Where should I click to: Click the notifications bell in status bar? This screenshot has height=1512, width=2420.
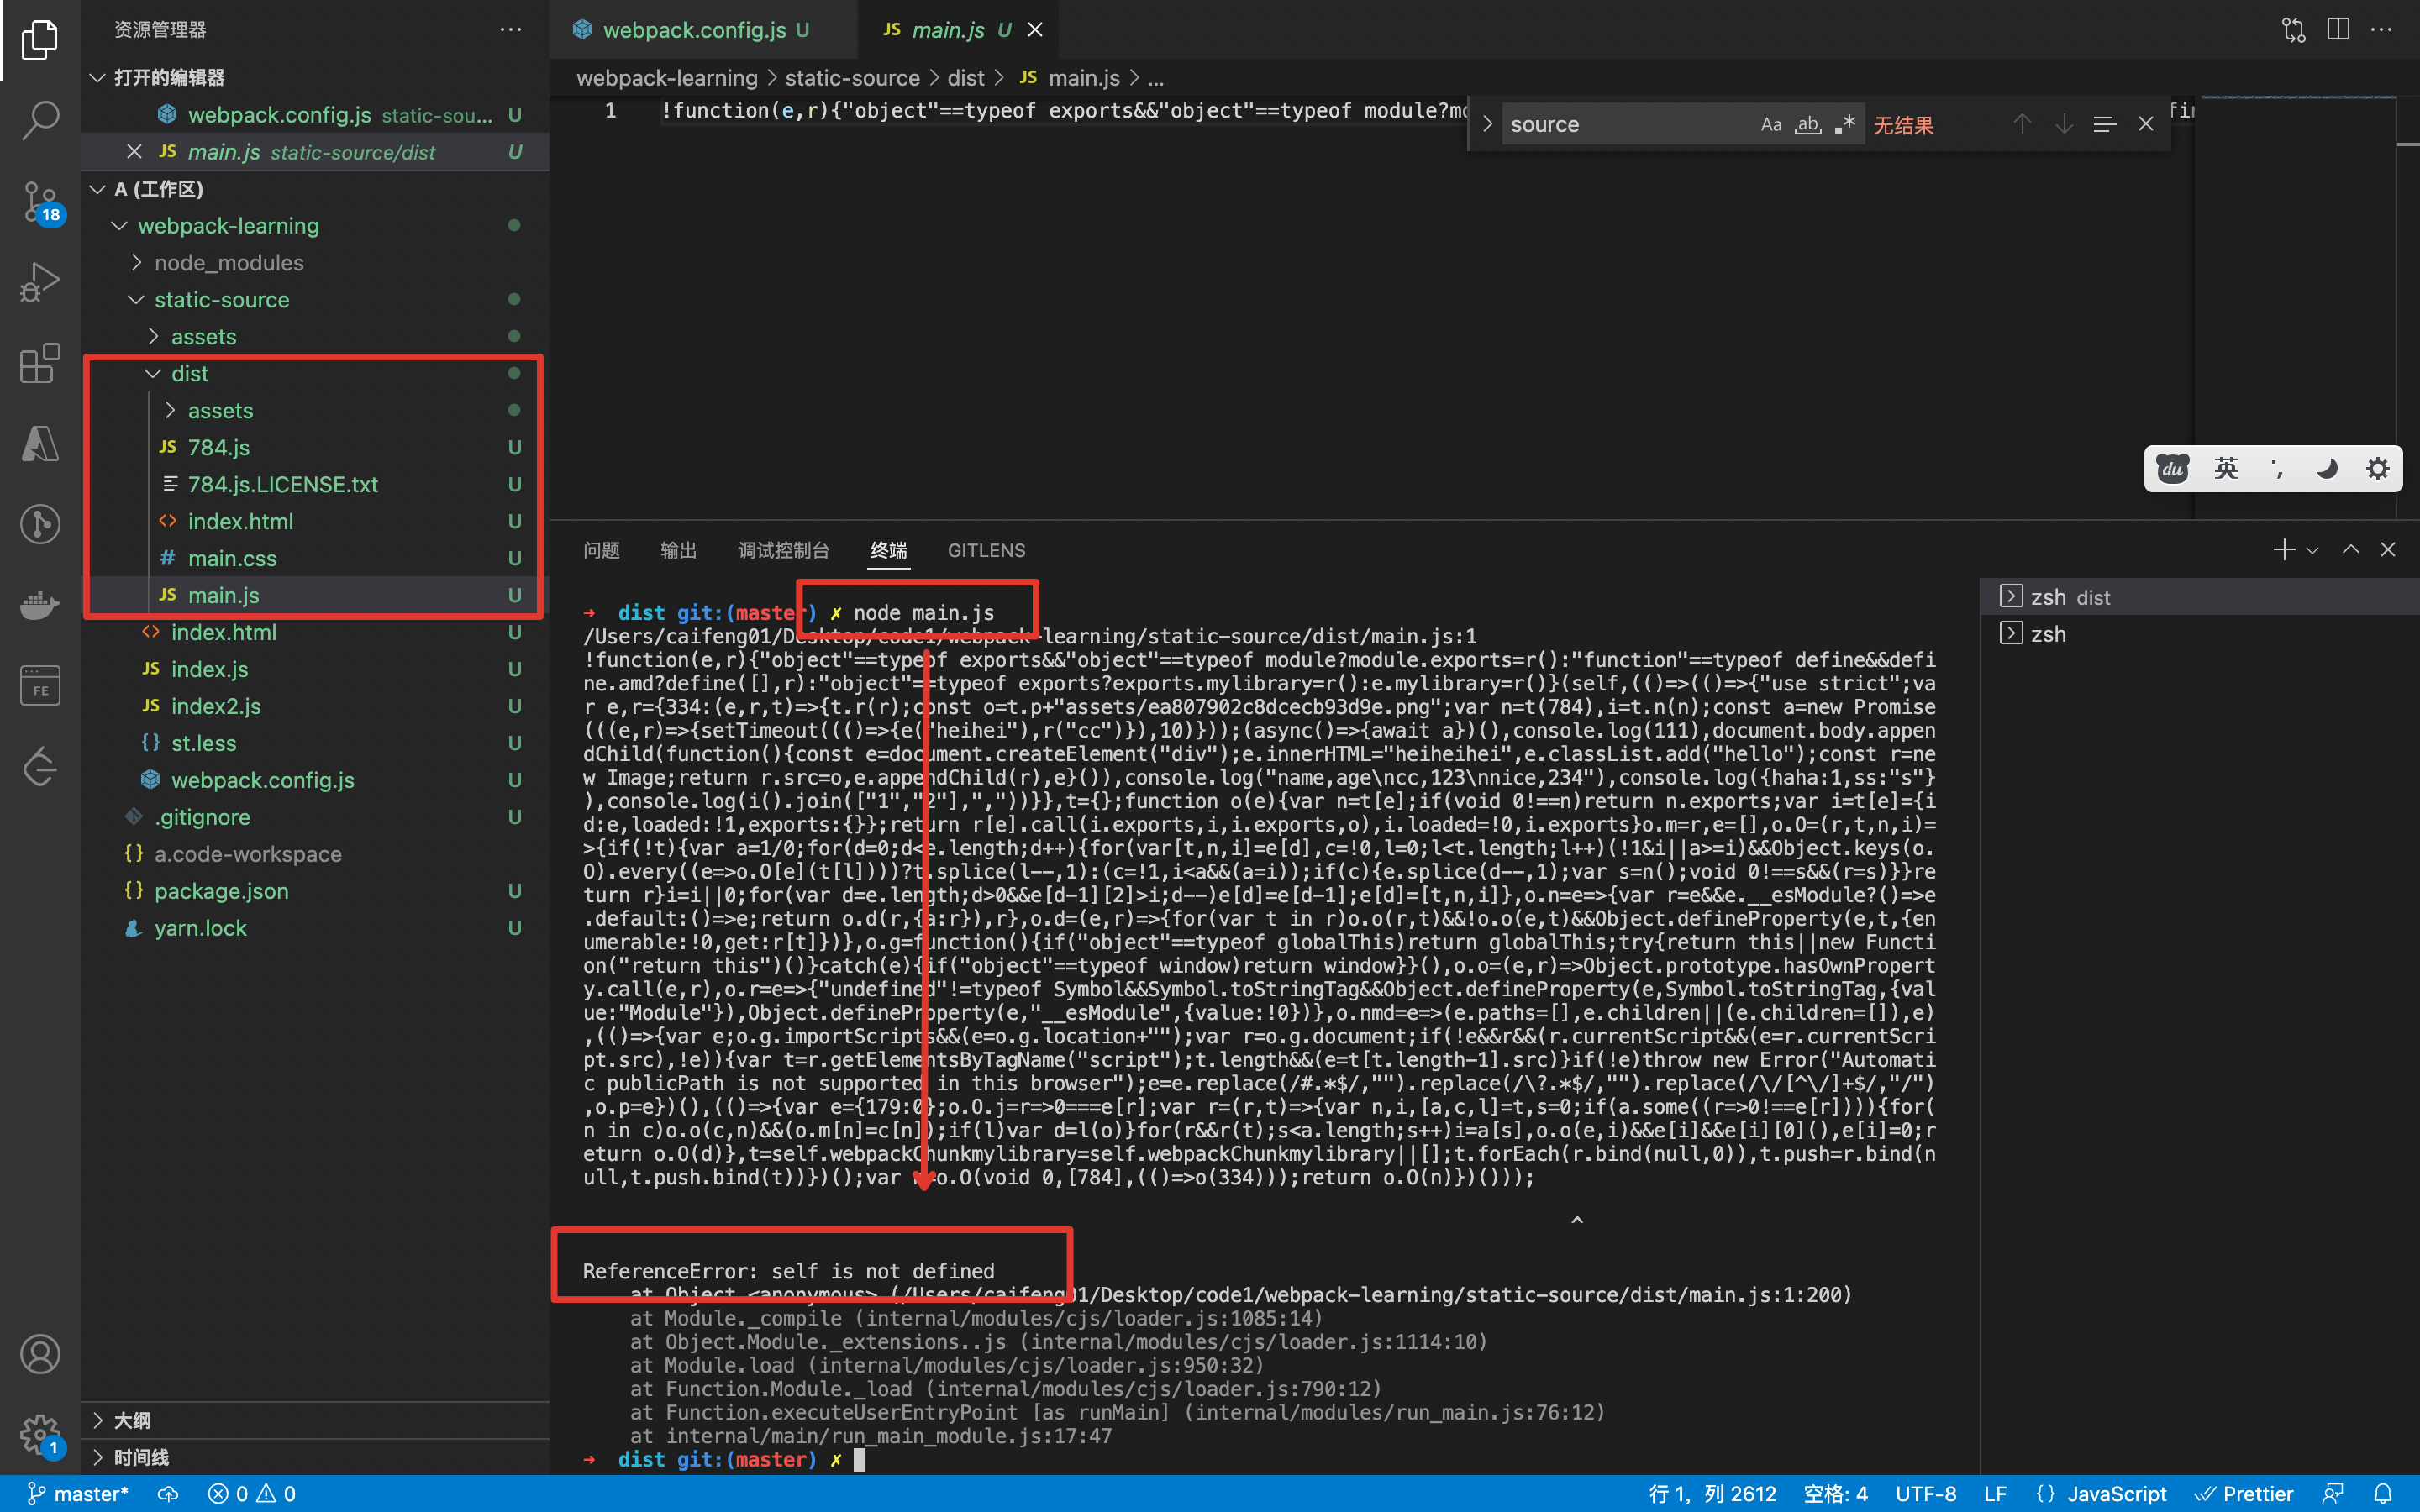click(2383, 1493)
